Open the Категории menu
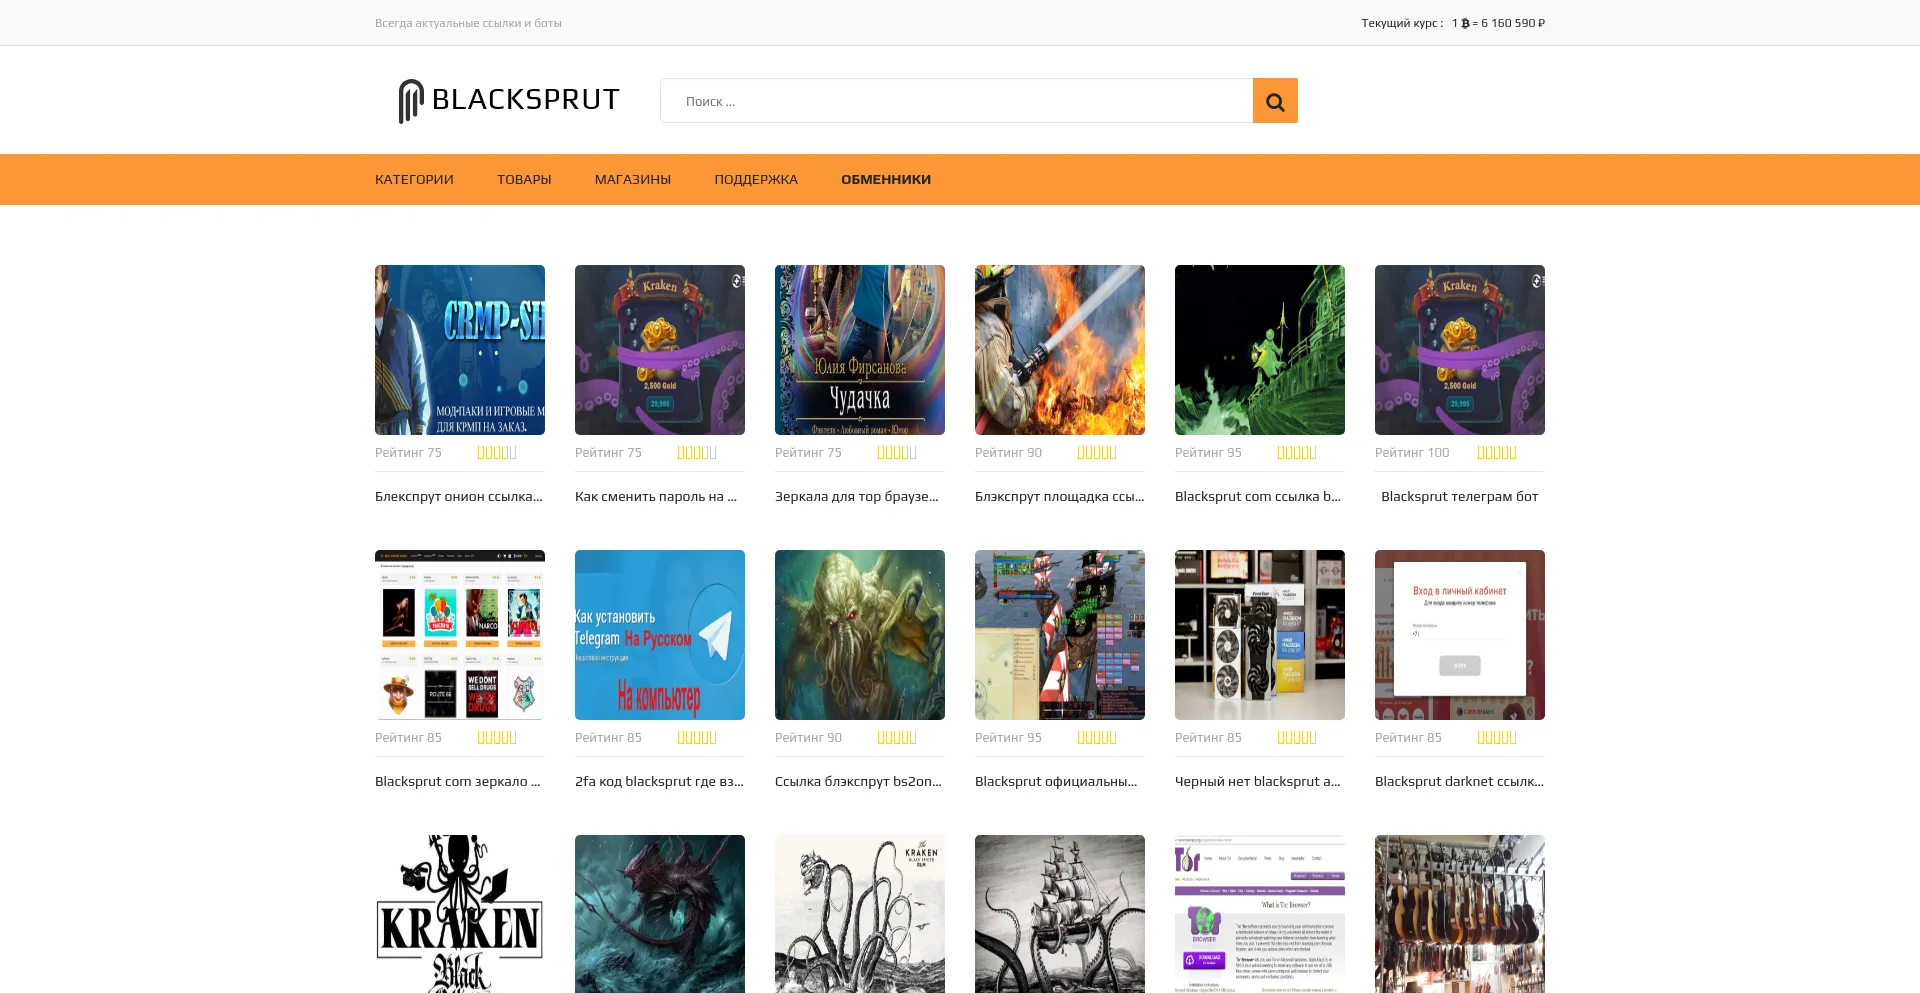Screen dimensions: 1920x993 click(414, 180)
